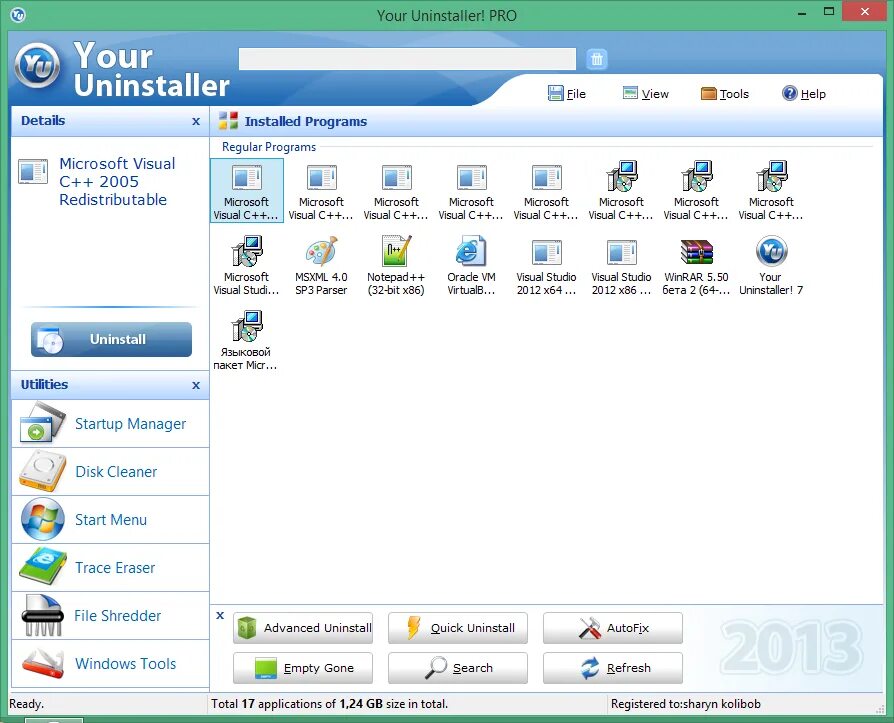
Task: Click the AutoFix button
Action: coord(613,628)
